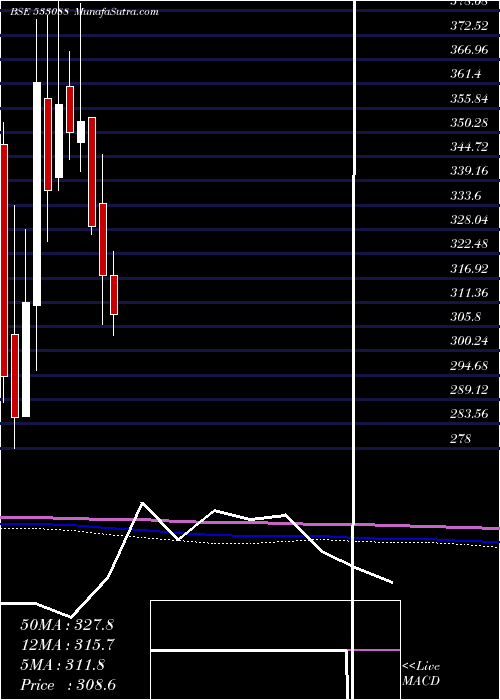Click the 361.4 price axis label
Screen dimensions: 500x700
click(x=466, y=74)
